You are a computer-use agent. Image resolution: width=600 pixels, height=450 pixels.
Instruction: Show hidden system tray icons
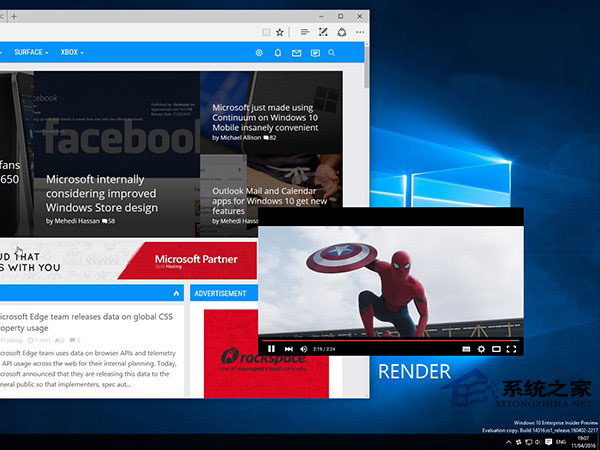coord(509,442)
